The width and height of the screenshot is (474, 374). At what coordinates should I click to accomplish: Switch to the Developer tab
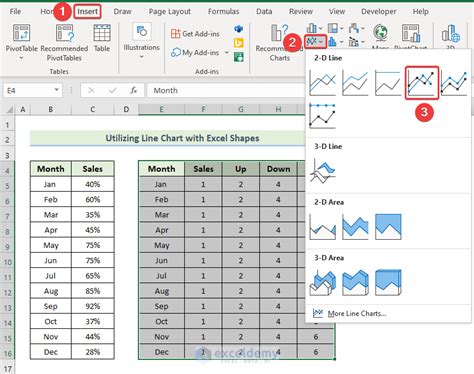[379, 12]
